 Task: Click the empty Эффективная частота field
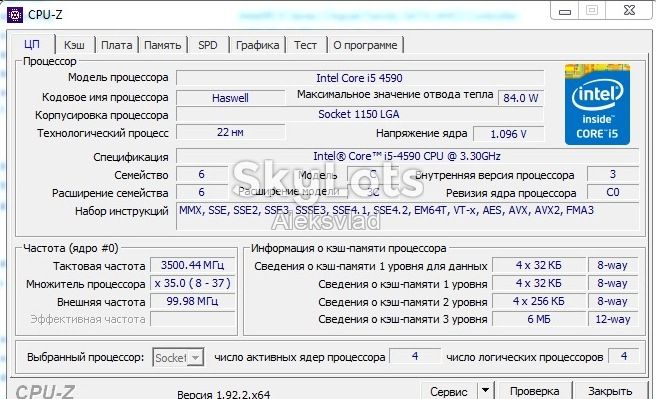coord(192,319)
